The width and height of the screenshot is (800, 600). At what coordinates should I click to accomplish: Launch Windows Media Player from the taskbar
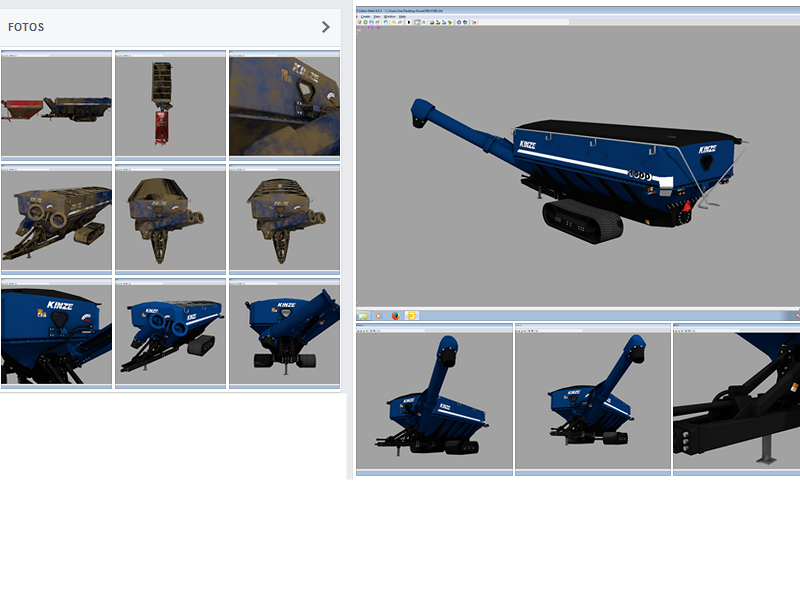tap(379, 316)
